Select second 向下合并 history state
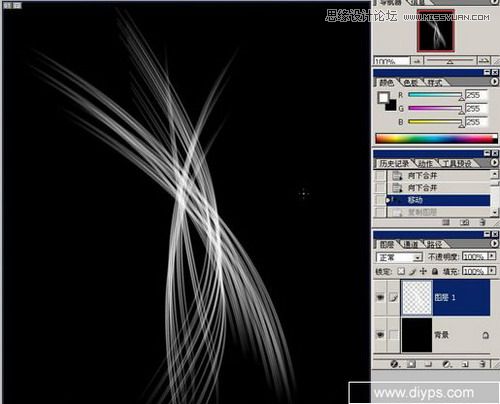 tap(438, 188)
